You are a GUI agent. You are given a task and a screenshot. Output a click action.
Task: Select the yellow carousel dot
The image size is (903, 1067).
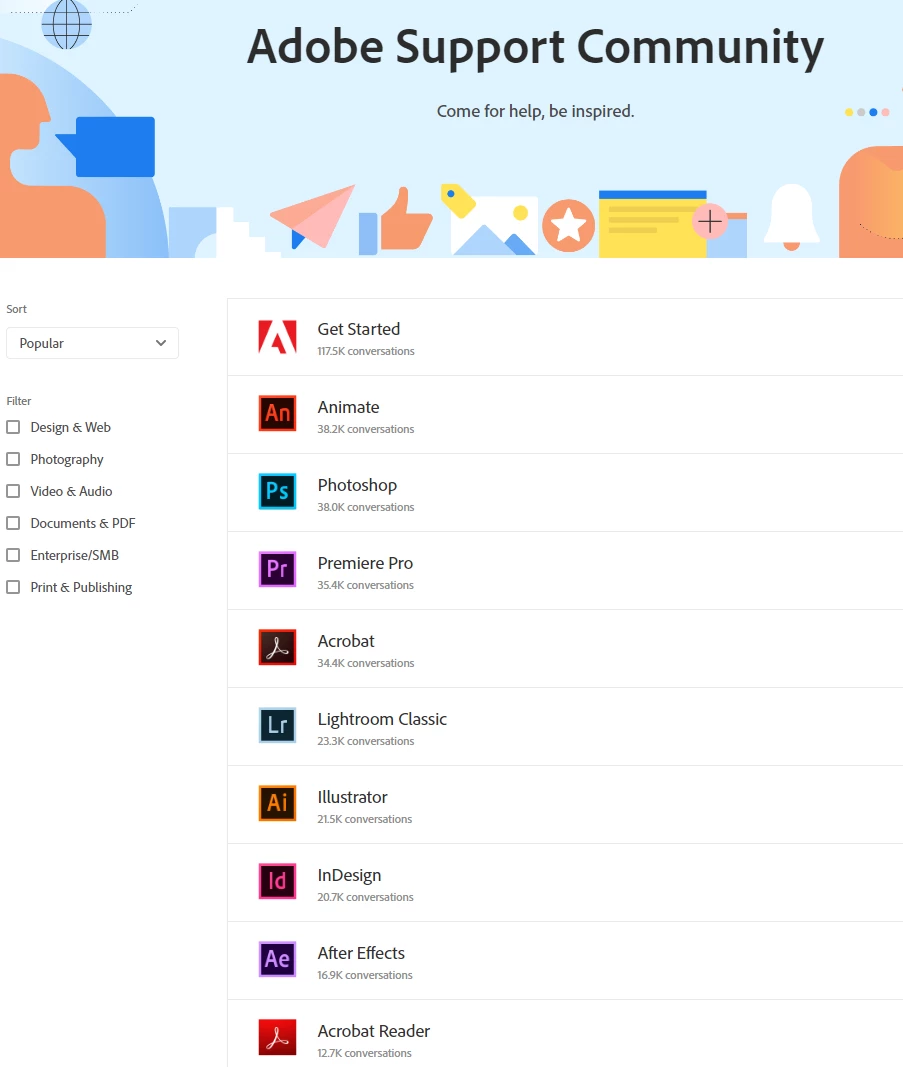849,112
